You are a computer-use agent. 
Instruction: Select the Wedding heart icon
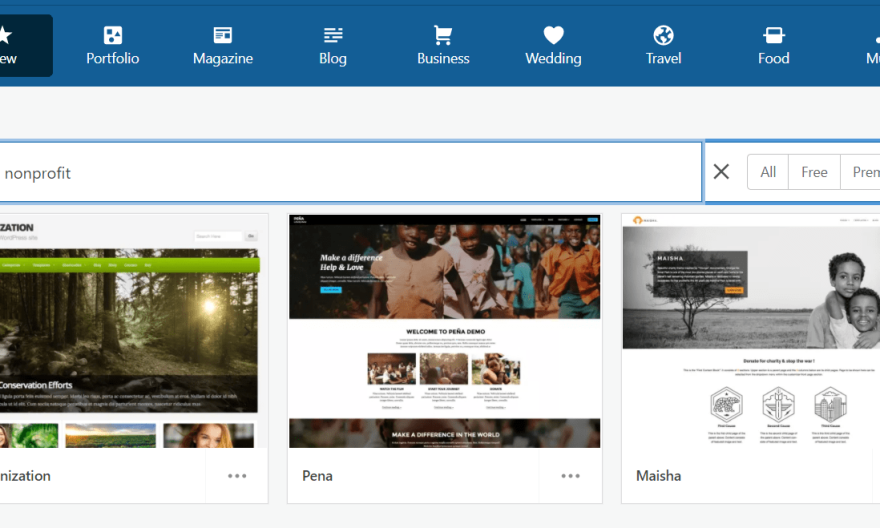click(x=553, y=36)
